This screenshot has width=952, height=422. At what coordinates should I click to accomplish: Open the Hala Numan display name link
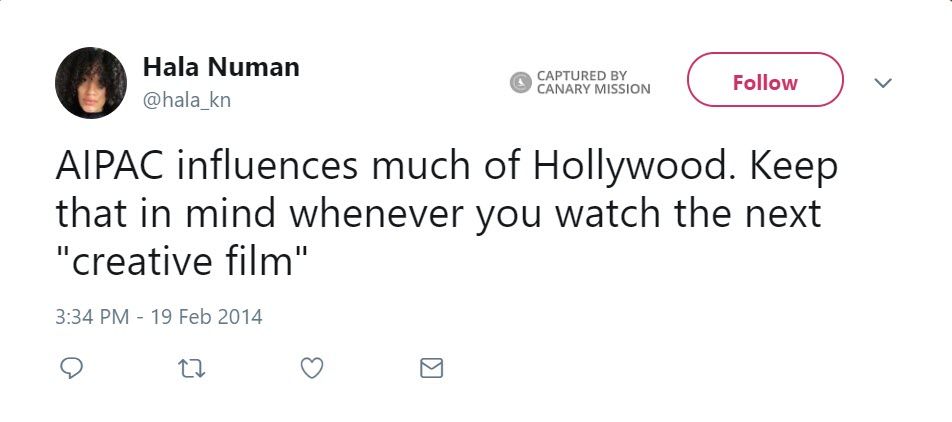[x=221, y=67]
